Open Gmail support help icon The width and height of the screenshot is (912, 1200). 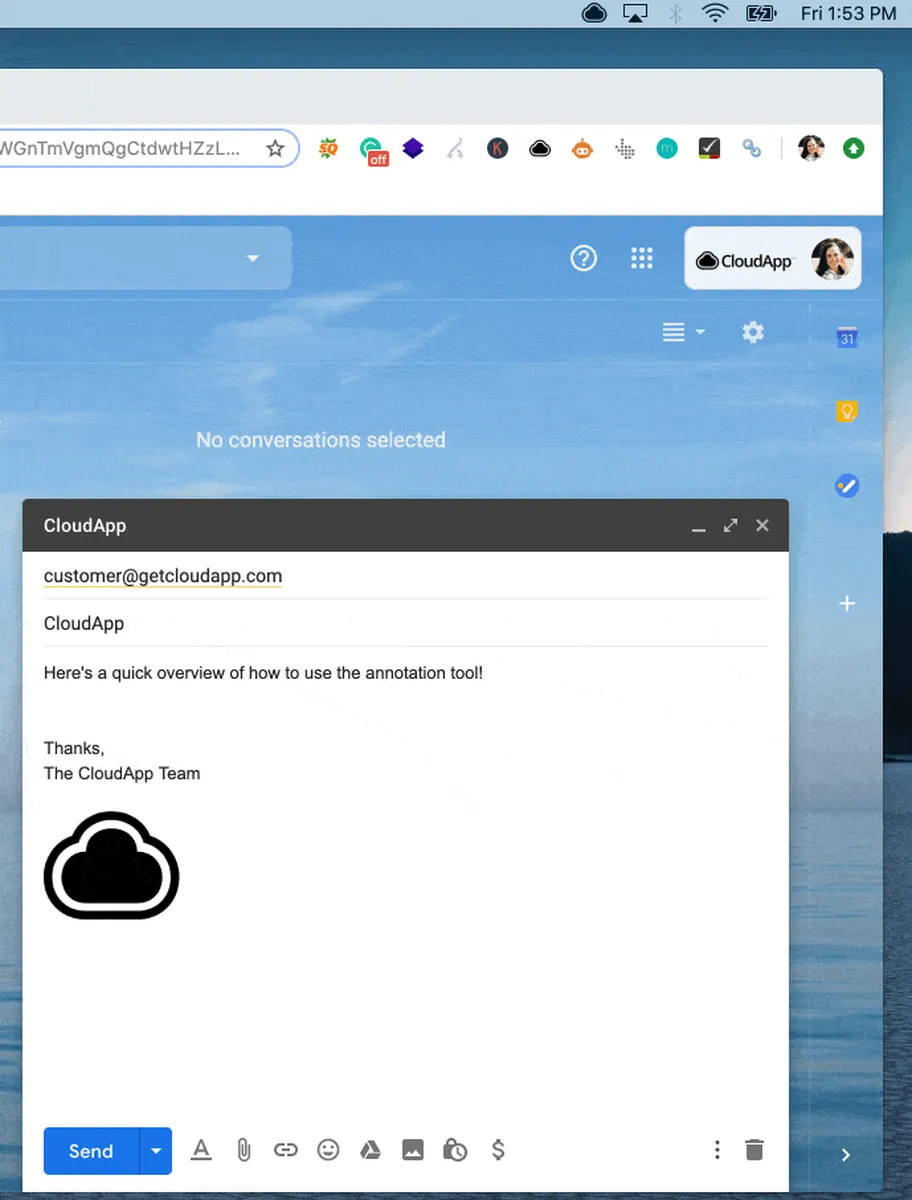(x=583, y=258)
